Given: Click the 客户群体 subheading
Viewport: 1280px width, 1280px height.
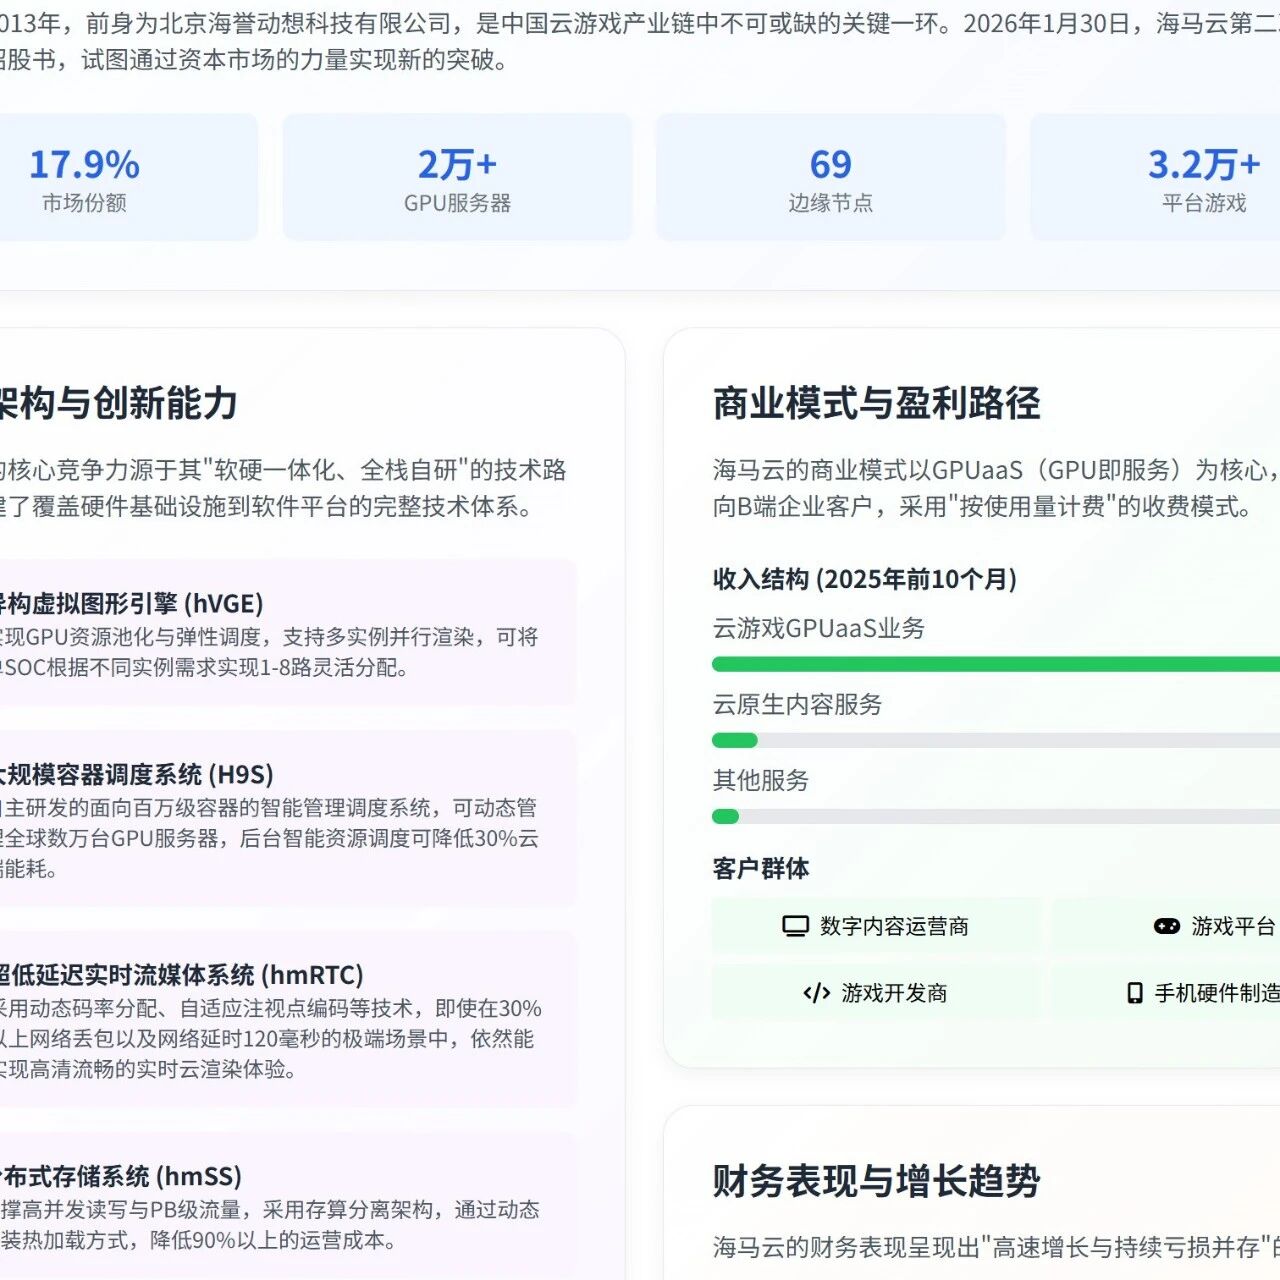Looking at the screenshot, I should coord(761,868).
